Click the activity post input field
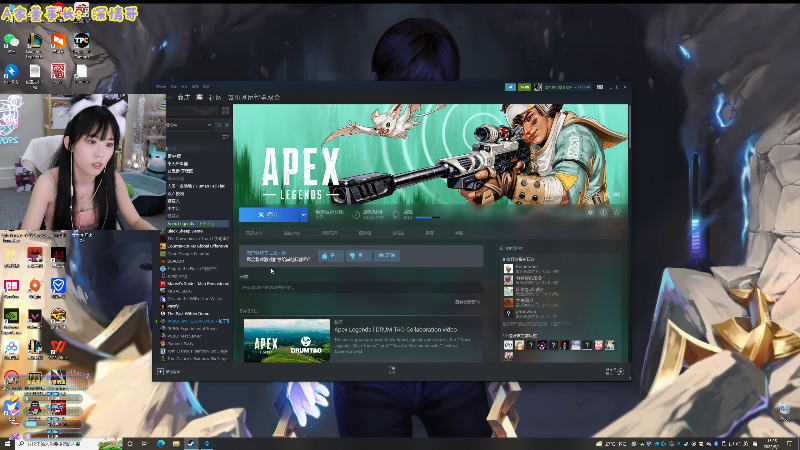This screenshot has width=800, height=450. pyautogui.click(x=361, y=287)
